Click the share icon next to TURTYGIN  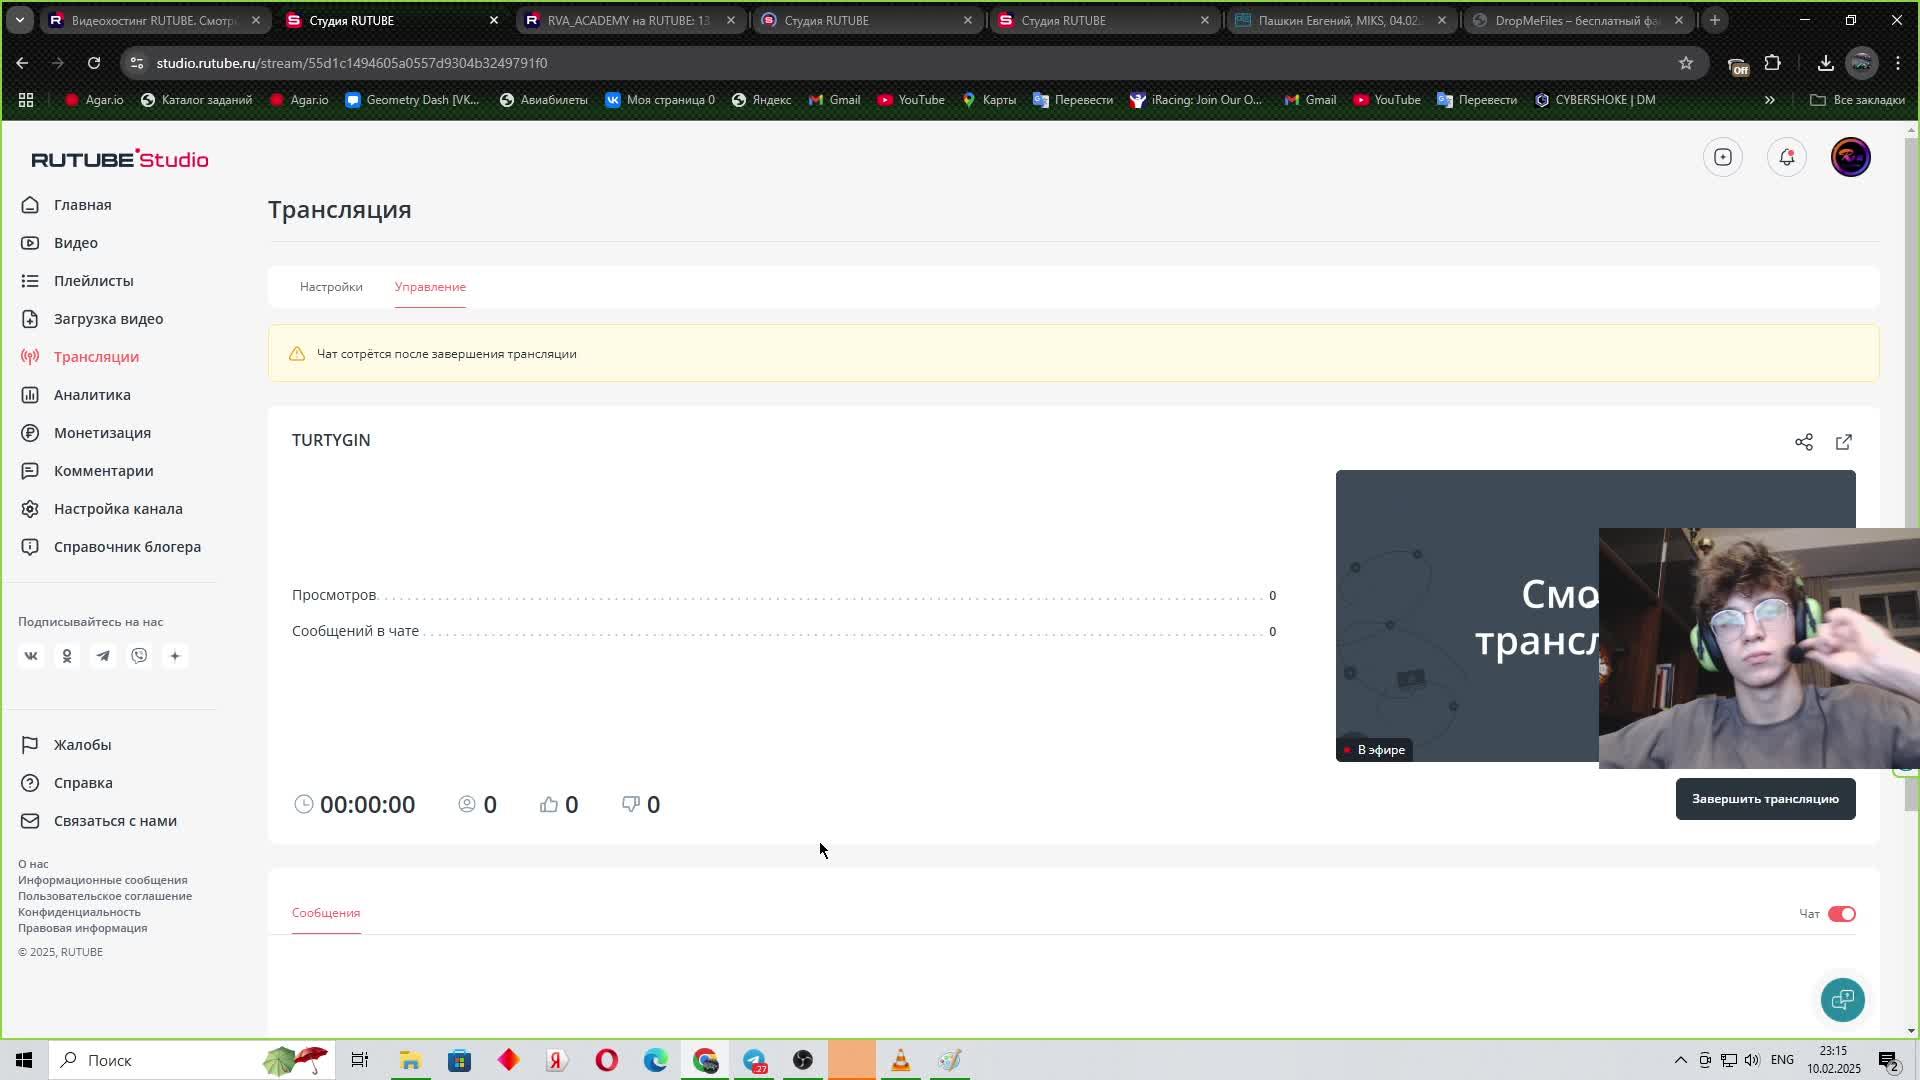coord(1803,442)
